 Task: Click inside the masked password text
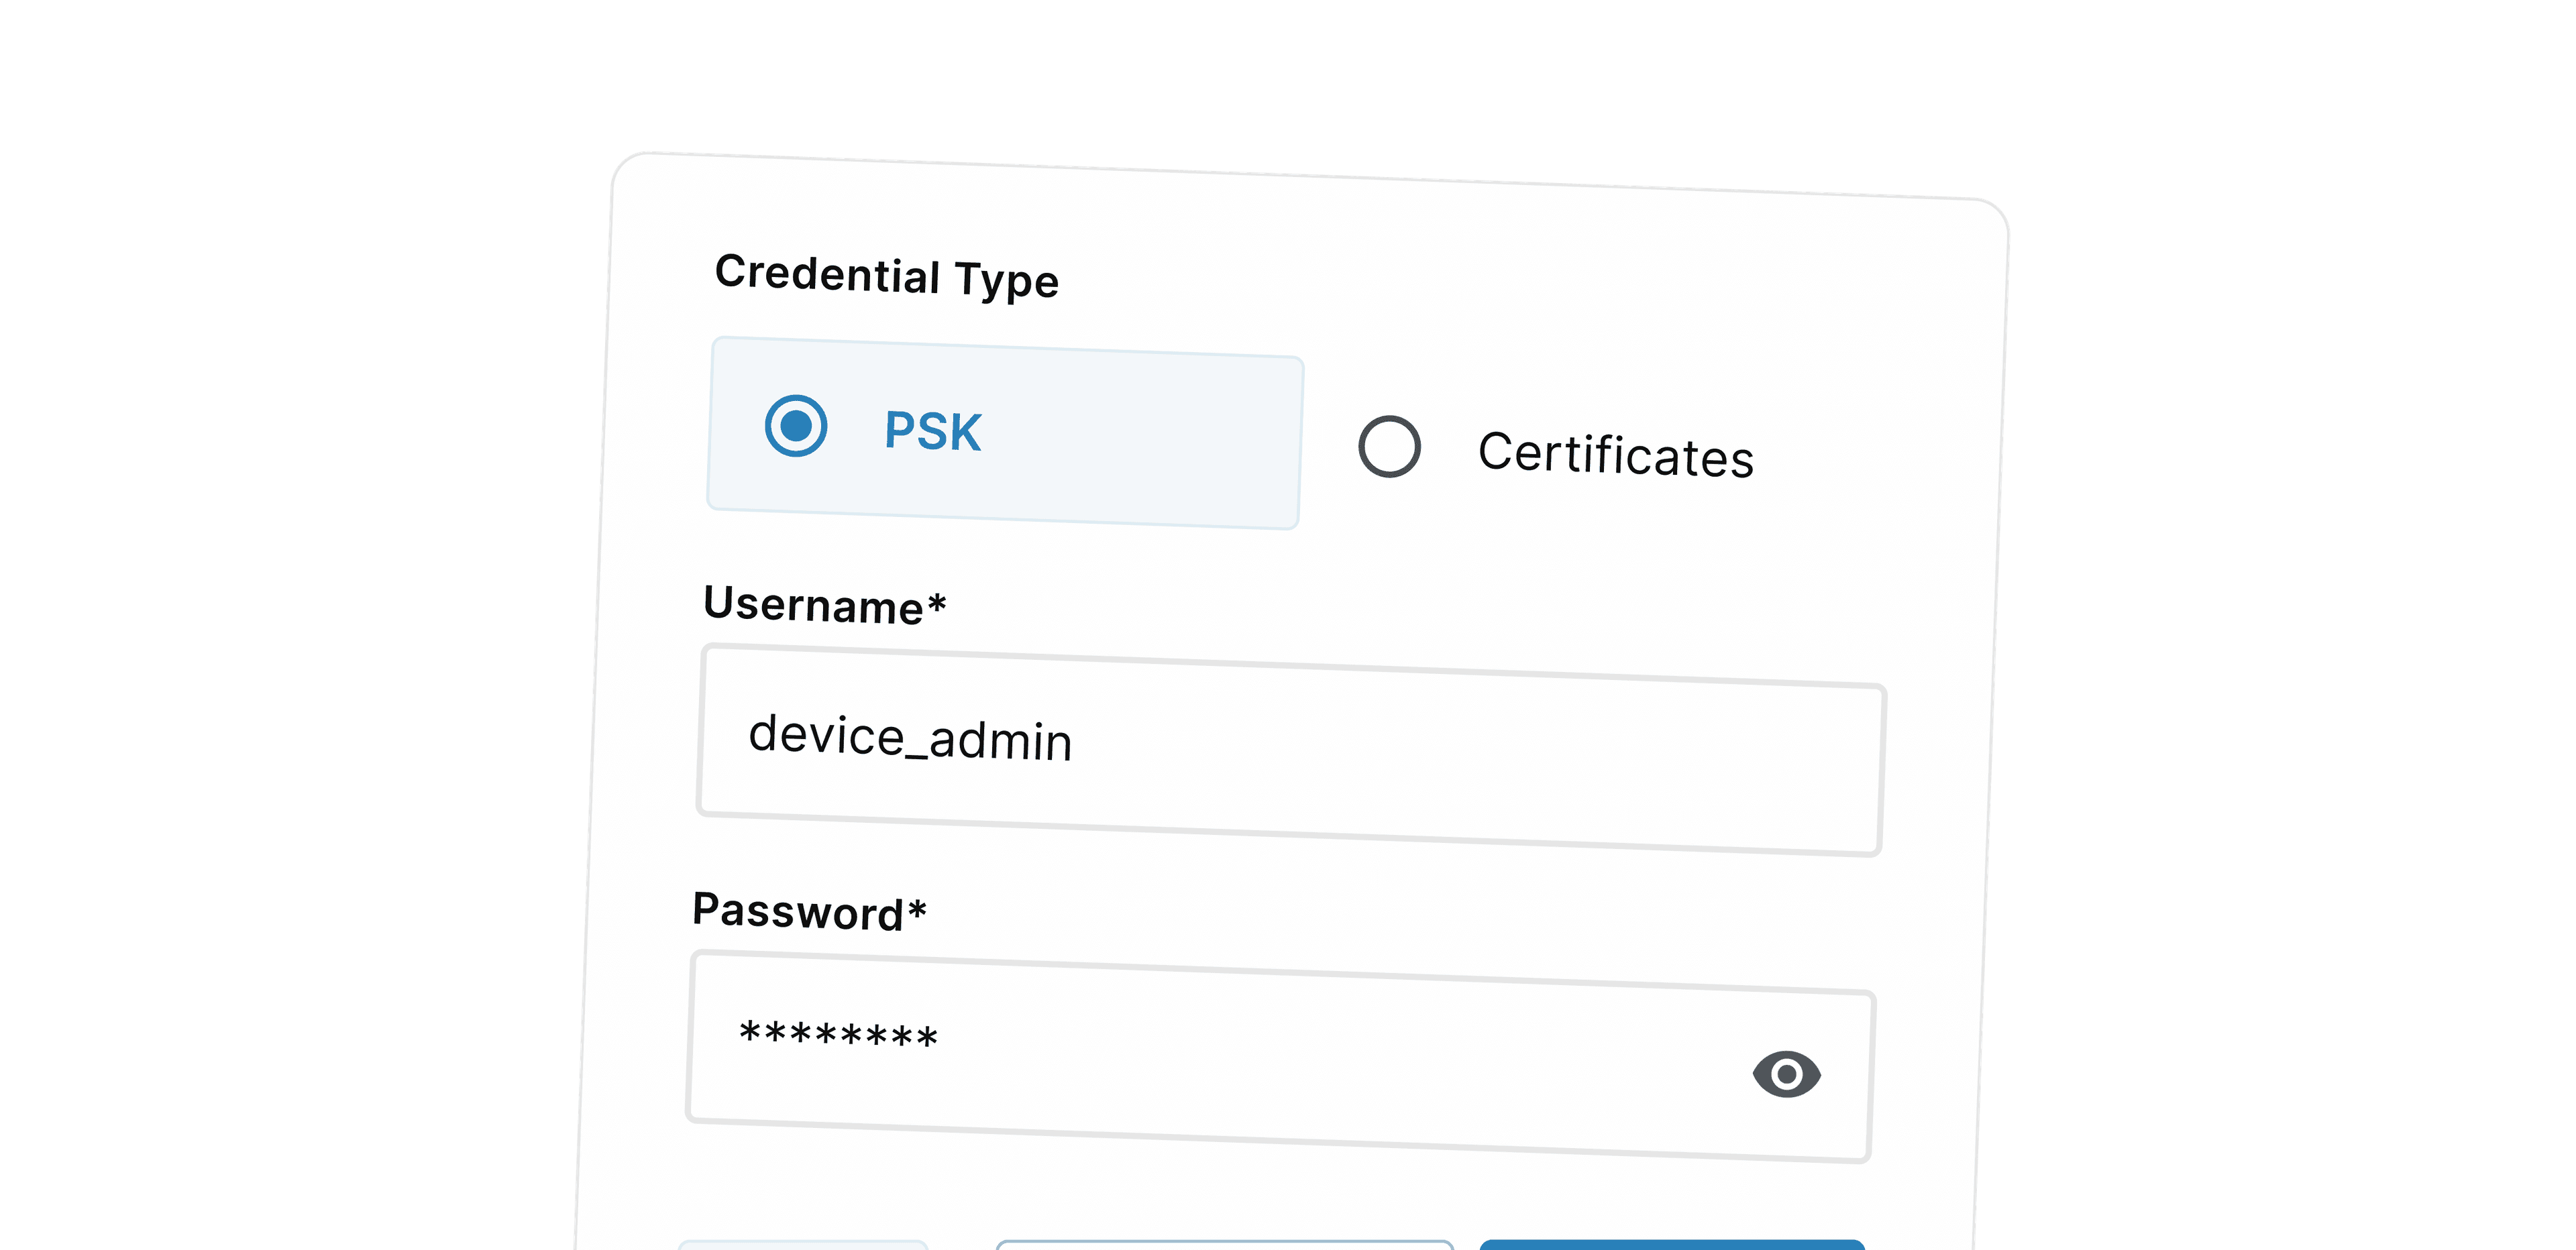coord(840,1037)
